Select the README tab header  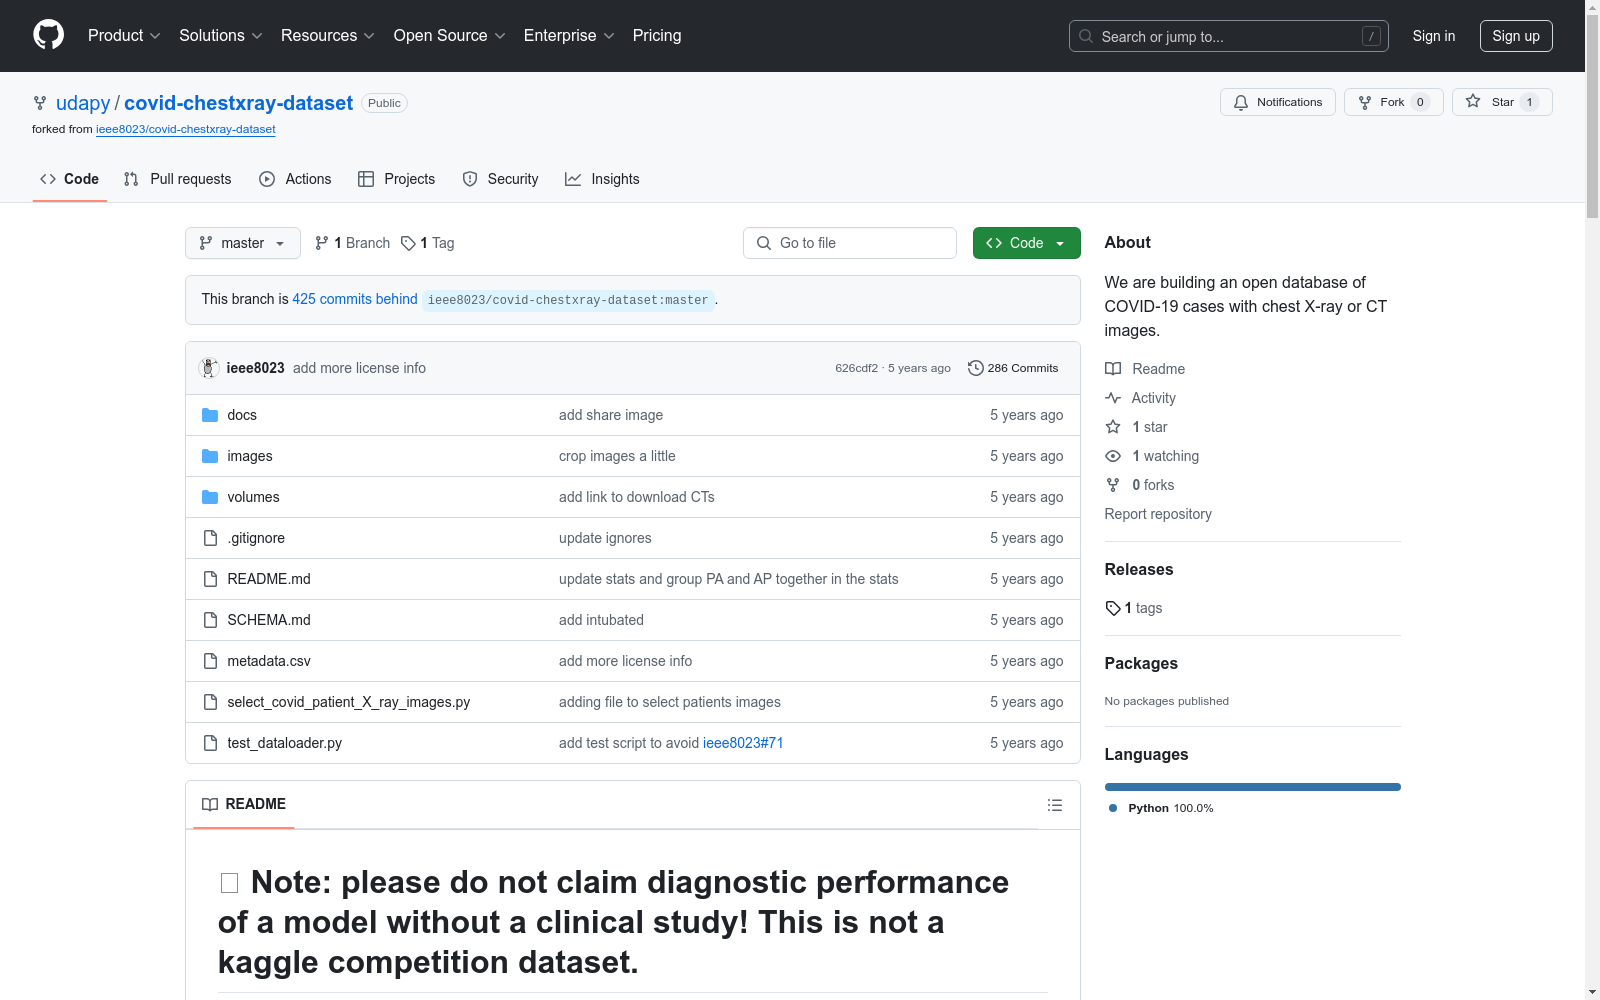pos(244,804)
